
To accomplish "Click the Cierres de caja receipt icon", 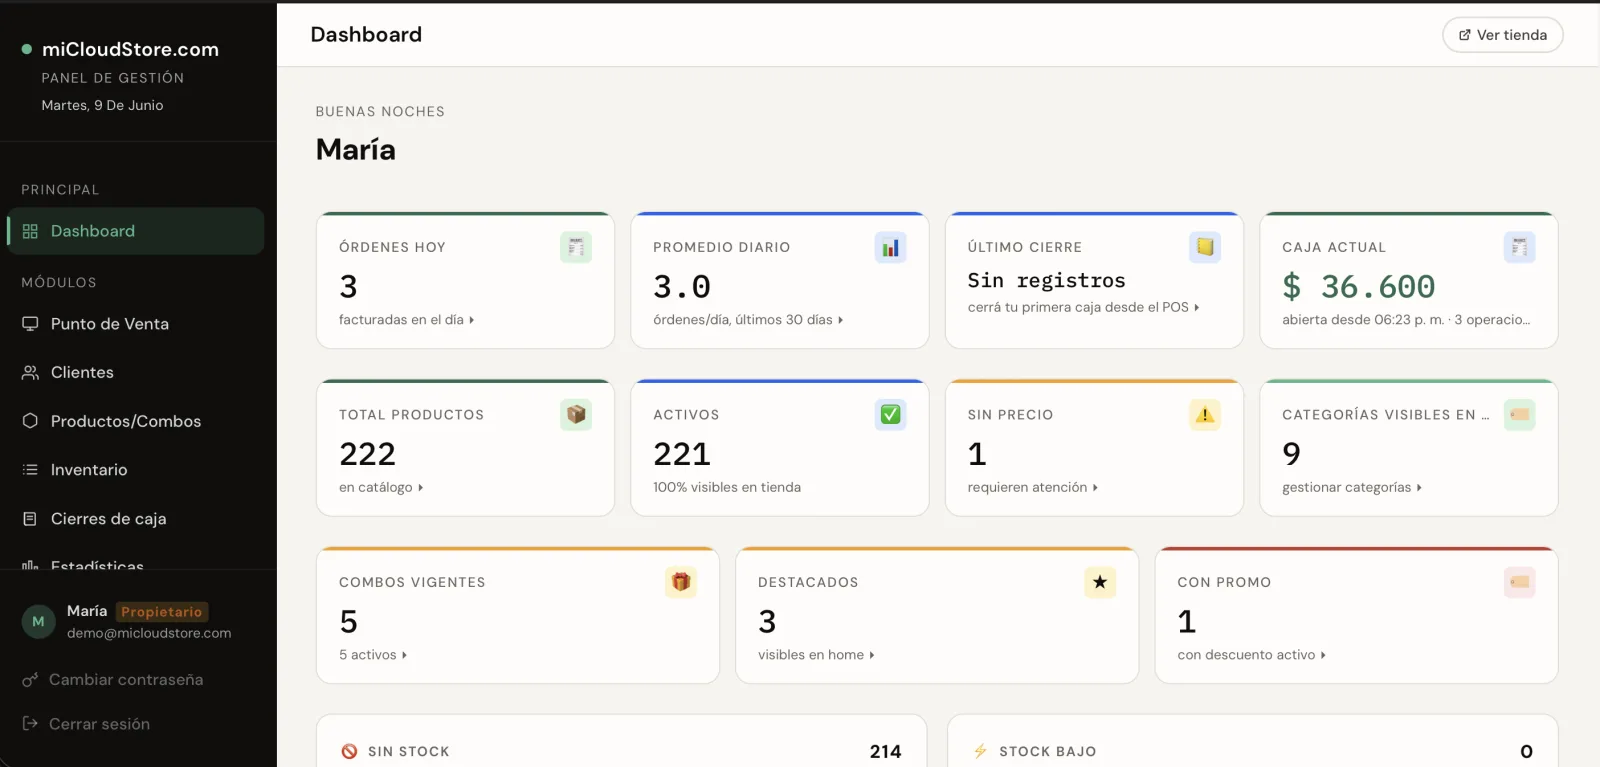I will [x=30, y=519].
